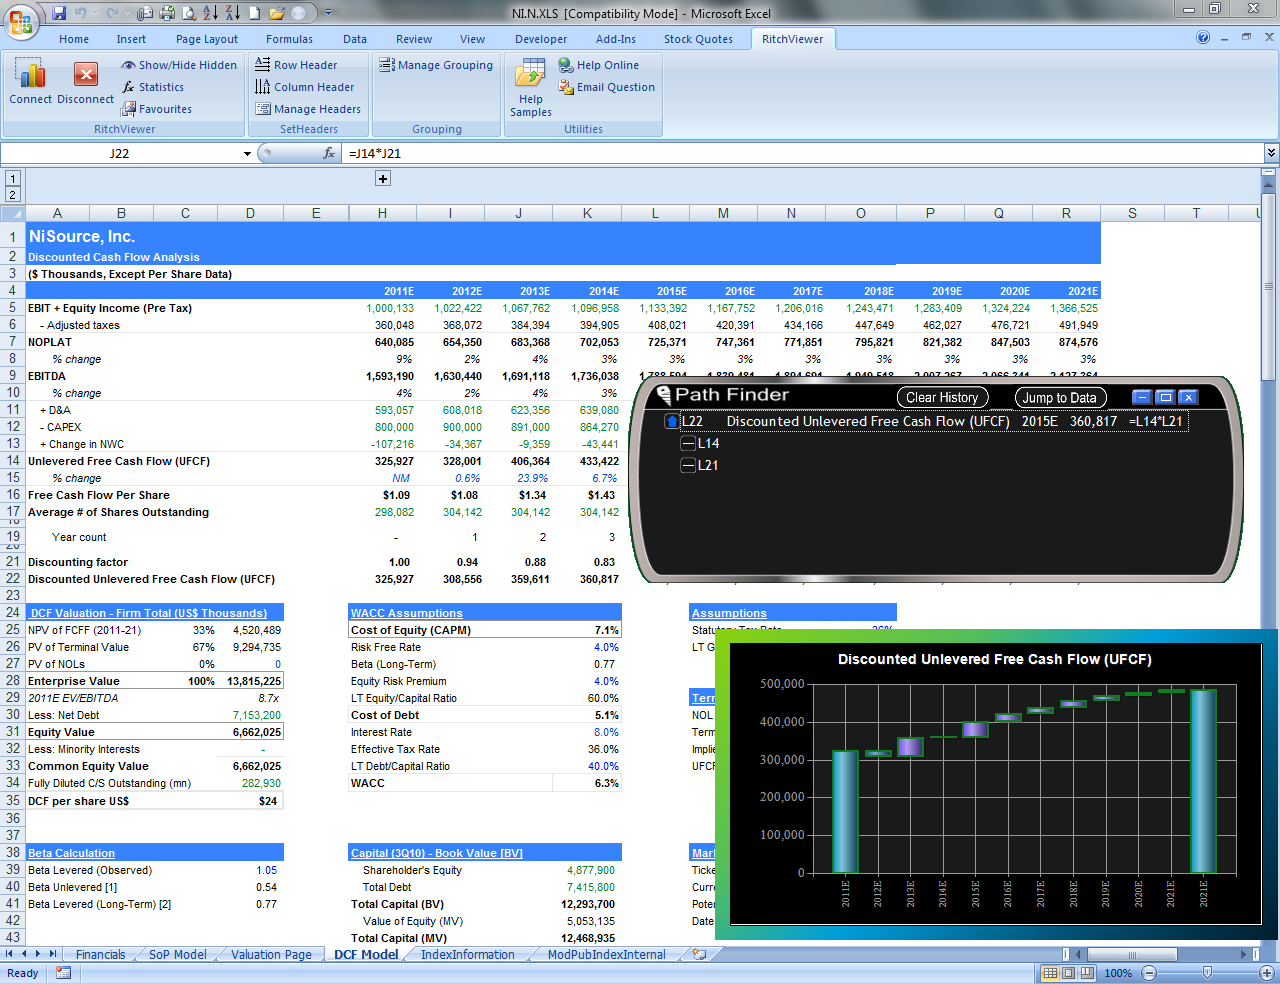Sort descending Z to A icon
The image size is (1280, 984).
point(232,13)
